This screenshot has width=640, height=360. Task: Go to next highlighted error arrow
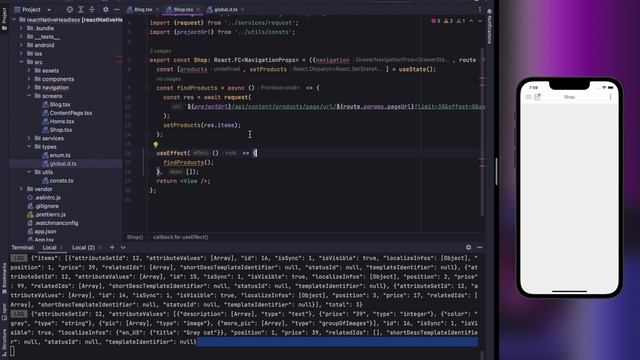[480, 21]
